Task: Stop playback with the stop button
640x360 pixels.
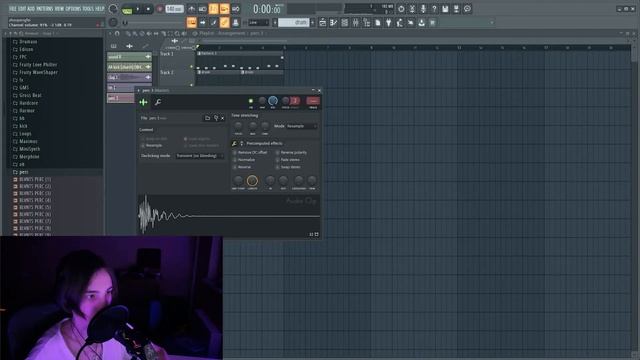Action: click(x=148, y=9)
